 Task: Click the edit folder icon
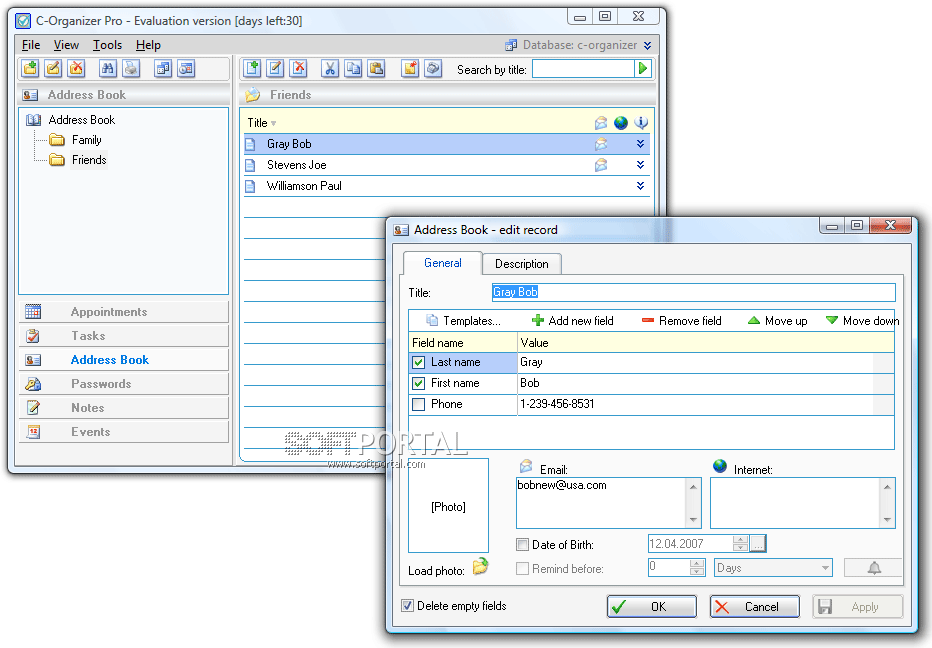(53, 69)
